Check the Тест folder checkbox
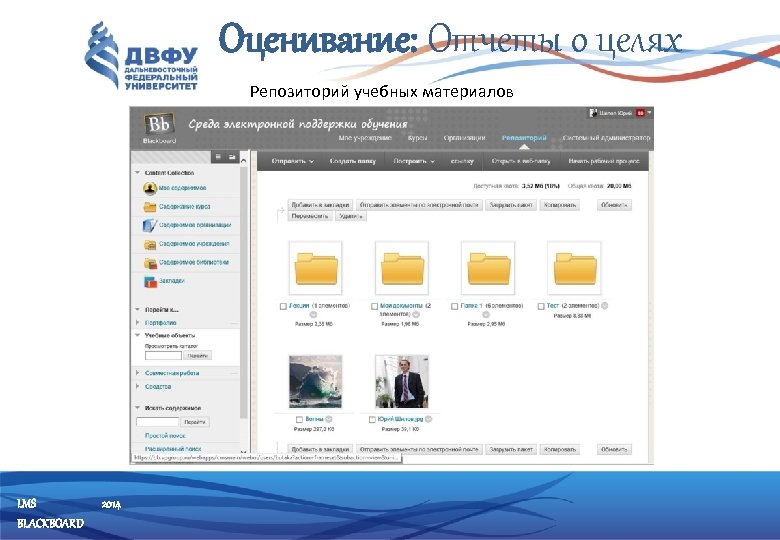Viewport: 780px width, 540px height. (x=541, y=306)
